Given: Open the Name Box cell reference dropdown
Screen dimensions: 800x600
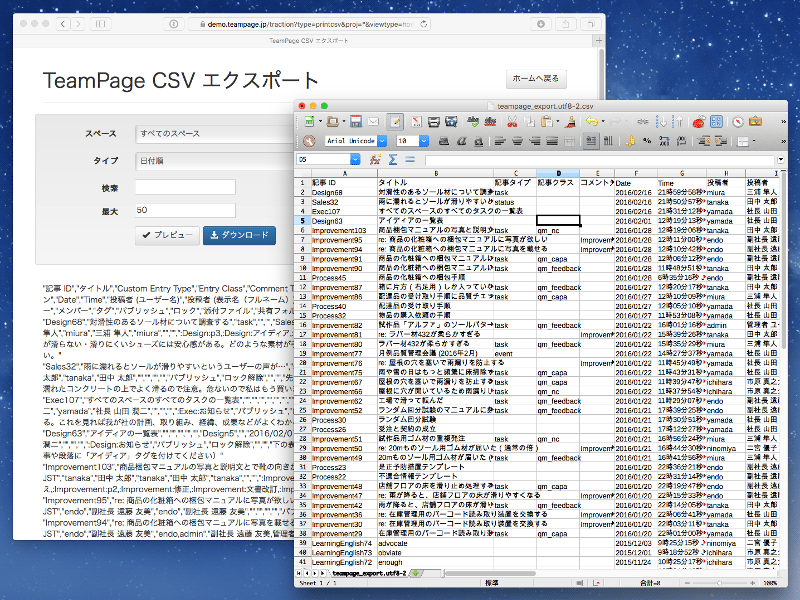Looking at the screenshot, I should tap(355, 160).
